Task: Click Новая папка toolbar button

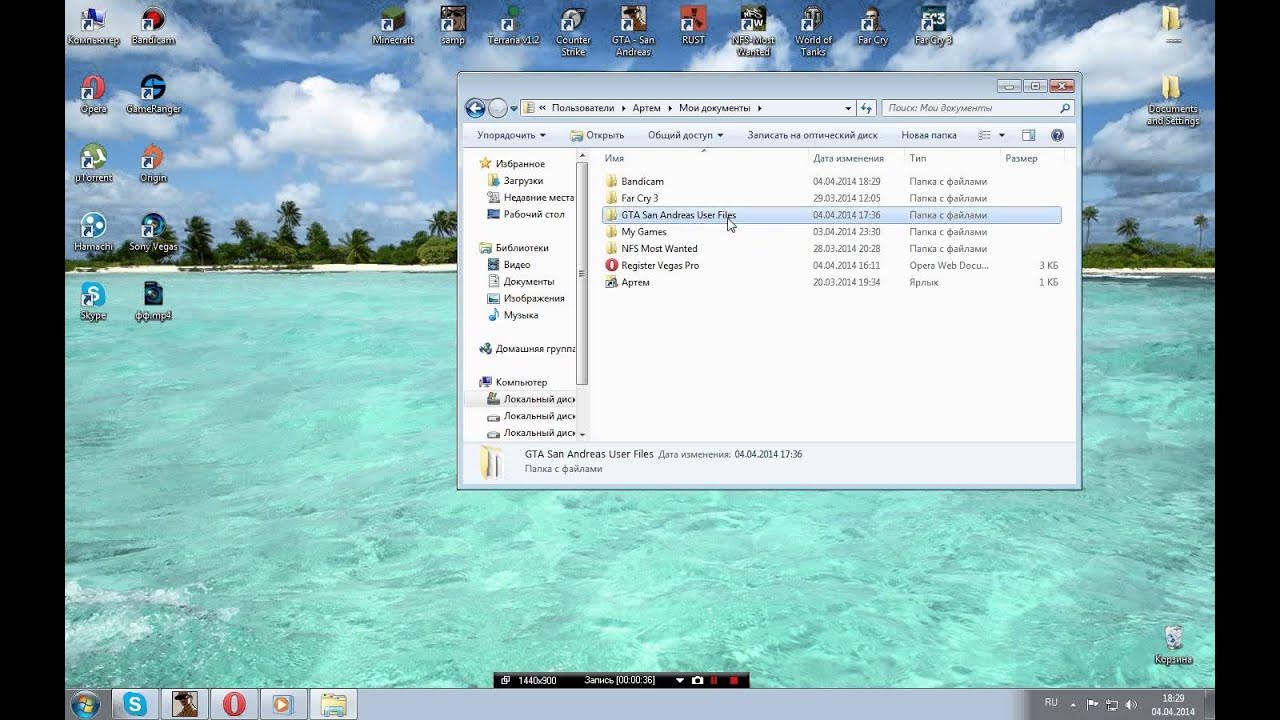Action: pyautogui.click(x=929, y=135)
